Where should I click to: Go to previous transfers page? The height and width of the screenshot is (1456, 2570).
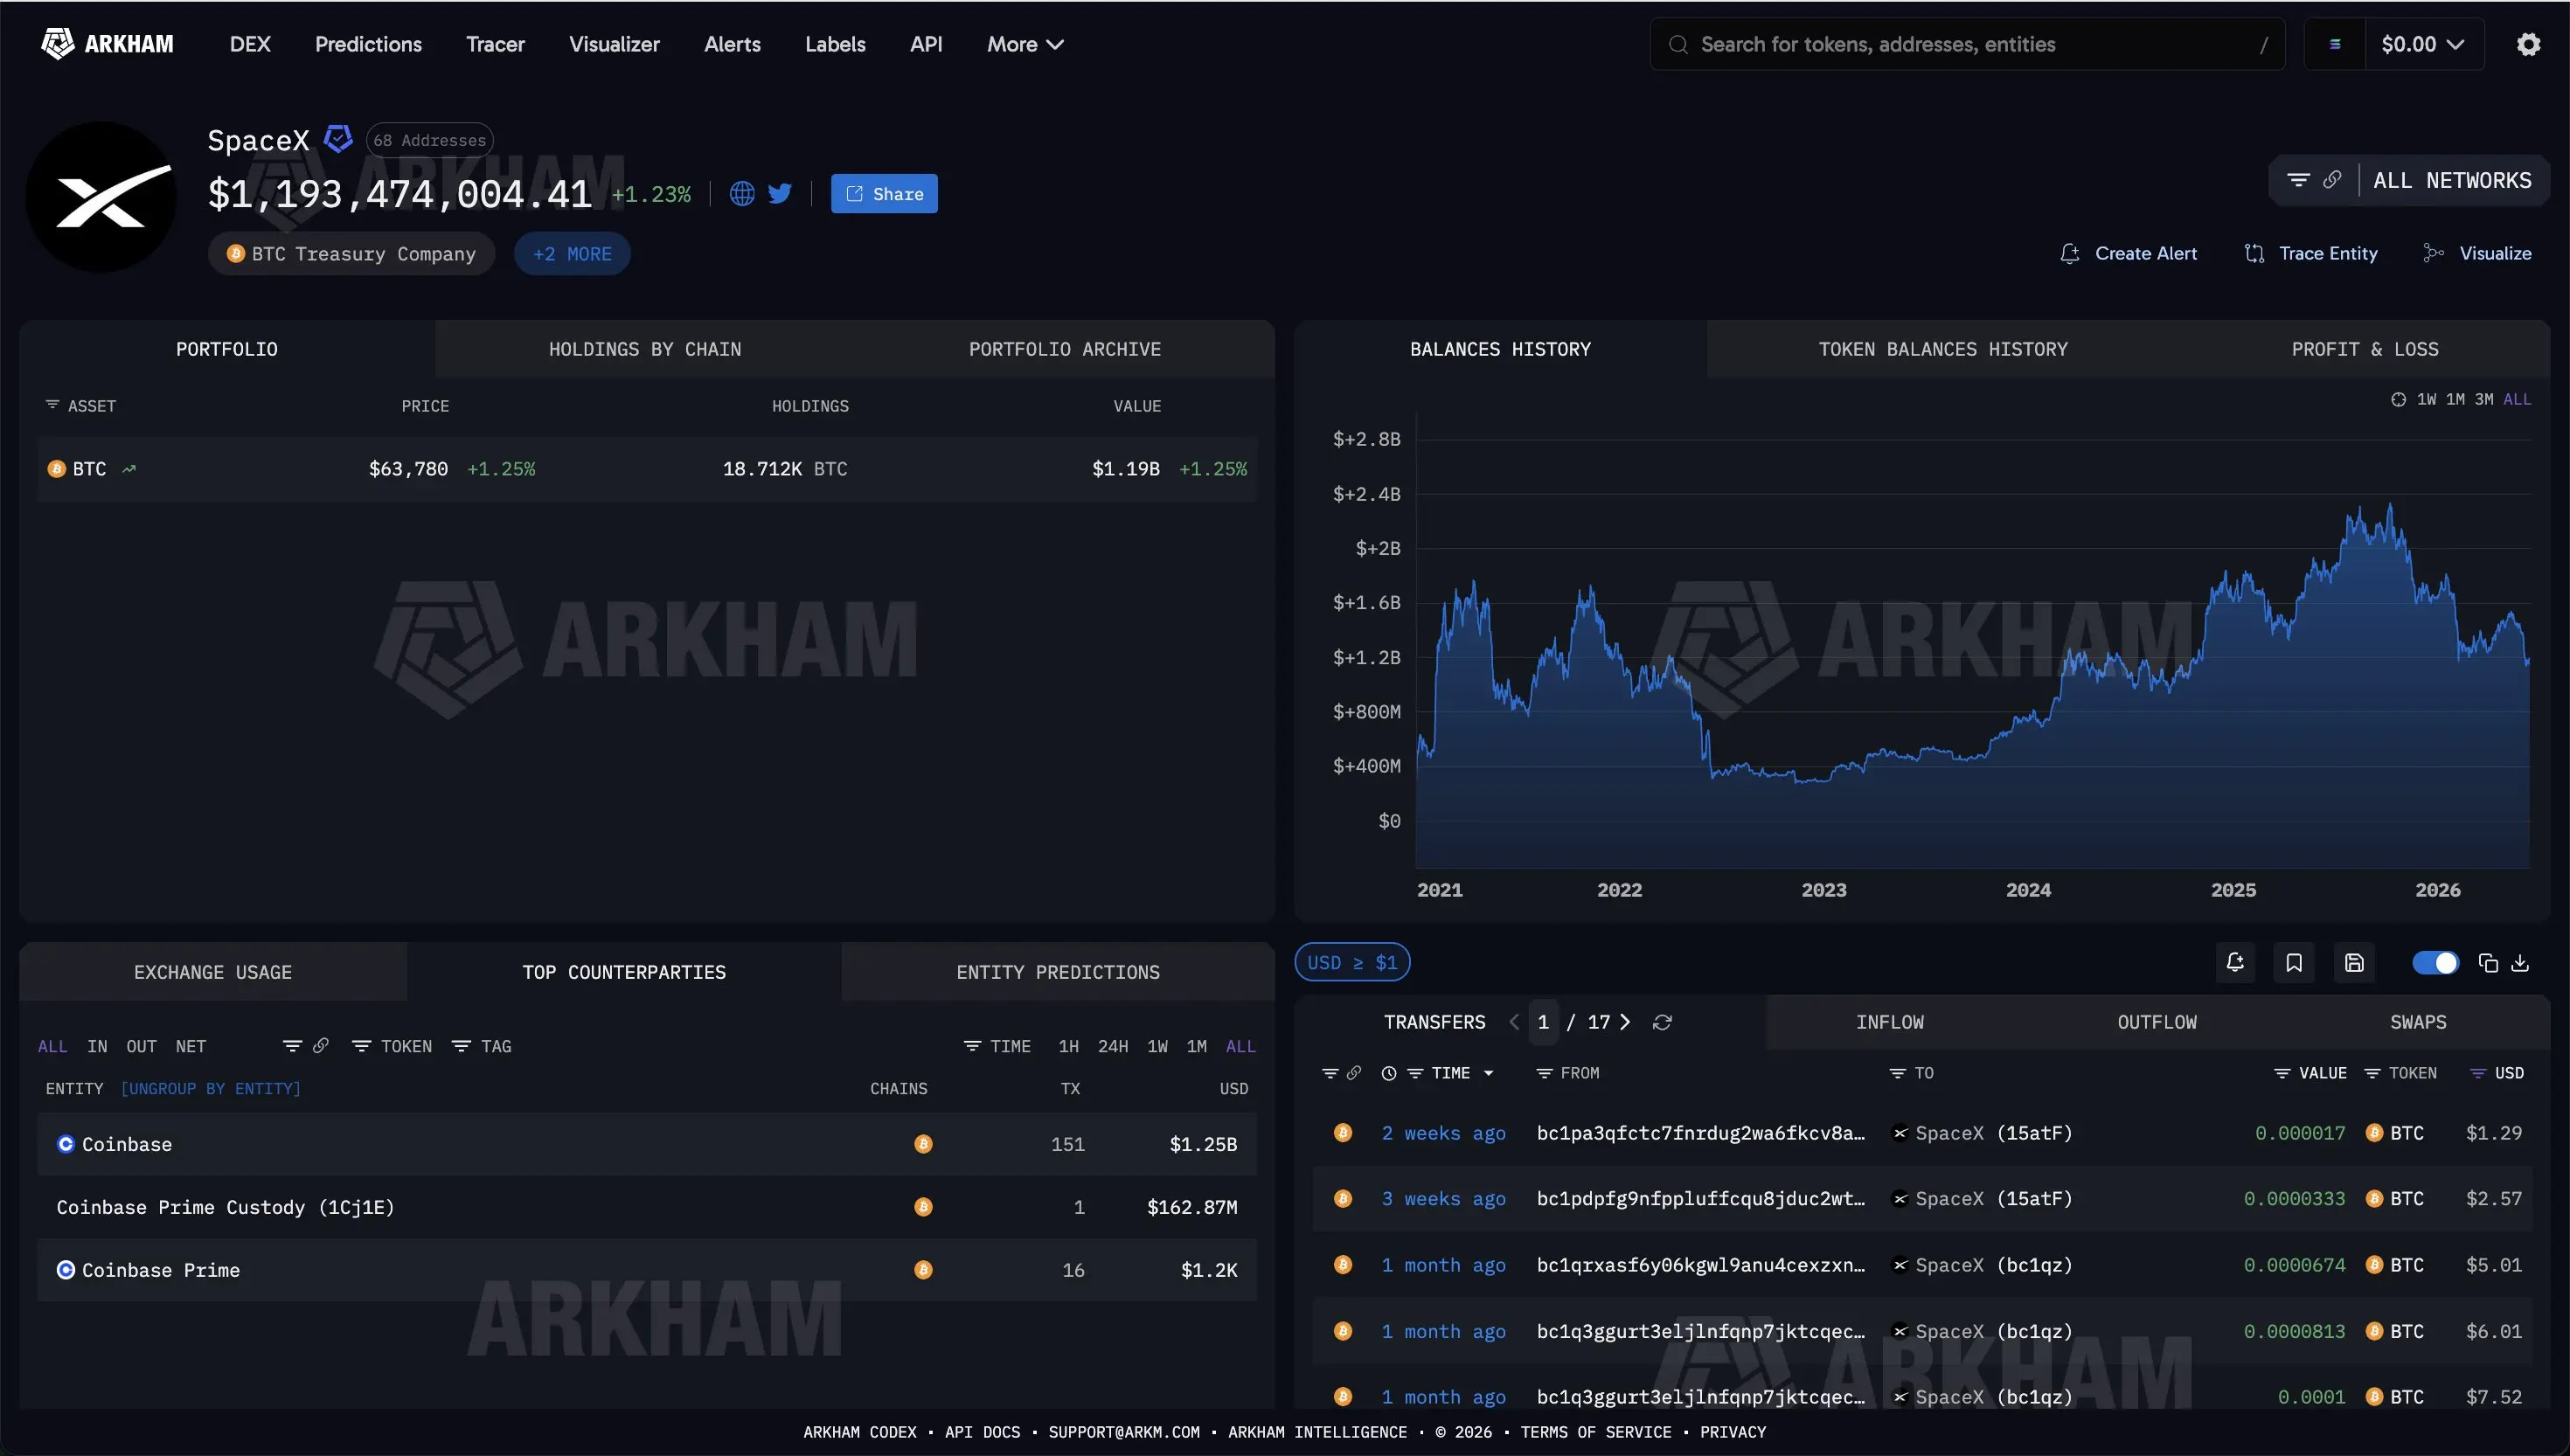point(1514,1022)
